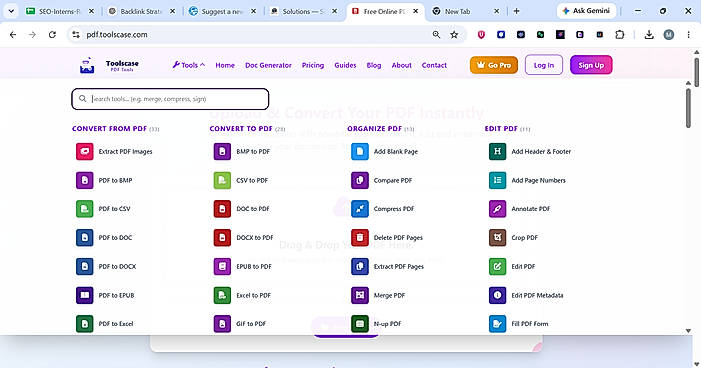Click the Add Header & Footer icon
Image resolution: width=701 pixels, height=368 pixels.
coord(498,152)
